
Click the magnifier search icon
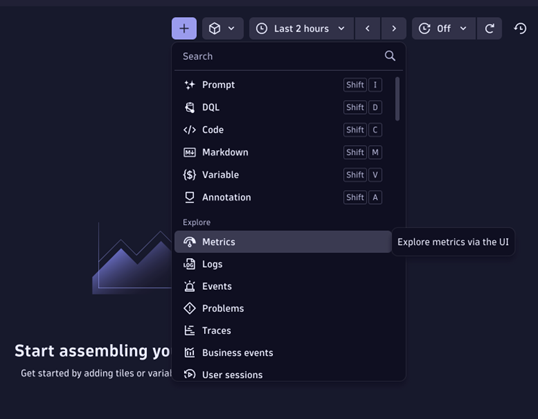(x=390, y=56)
